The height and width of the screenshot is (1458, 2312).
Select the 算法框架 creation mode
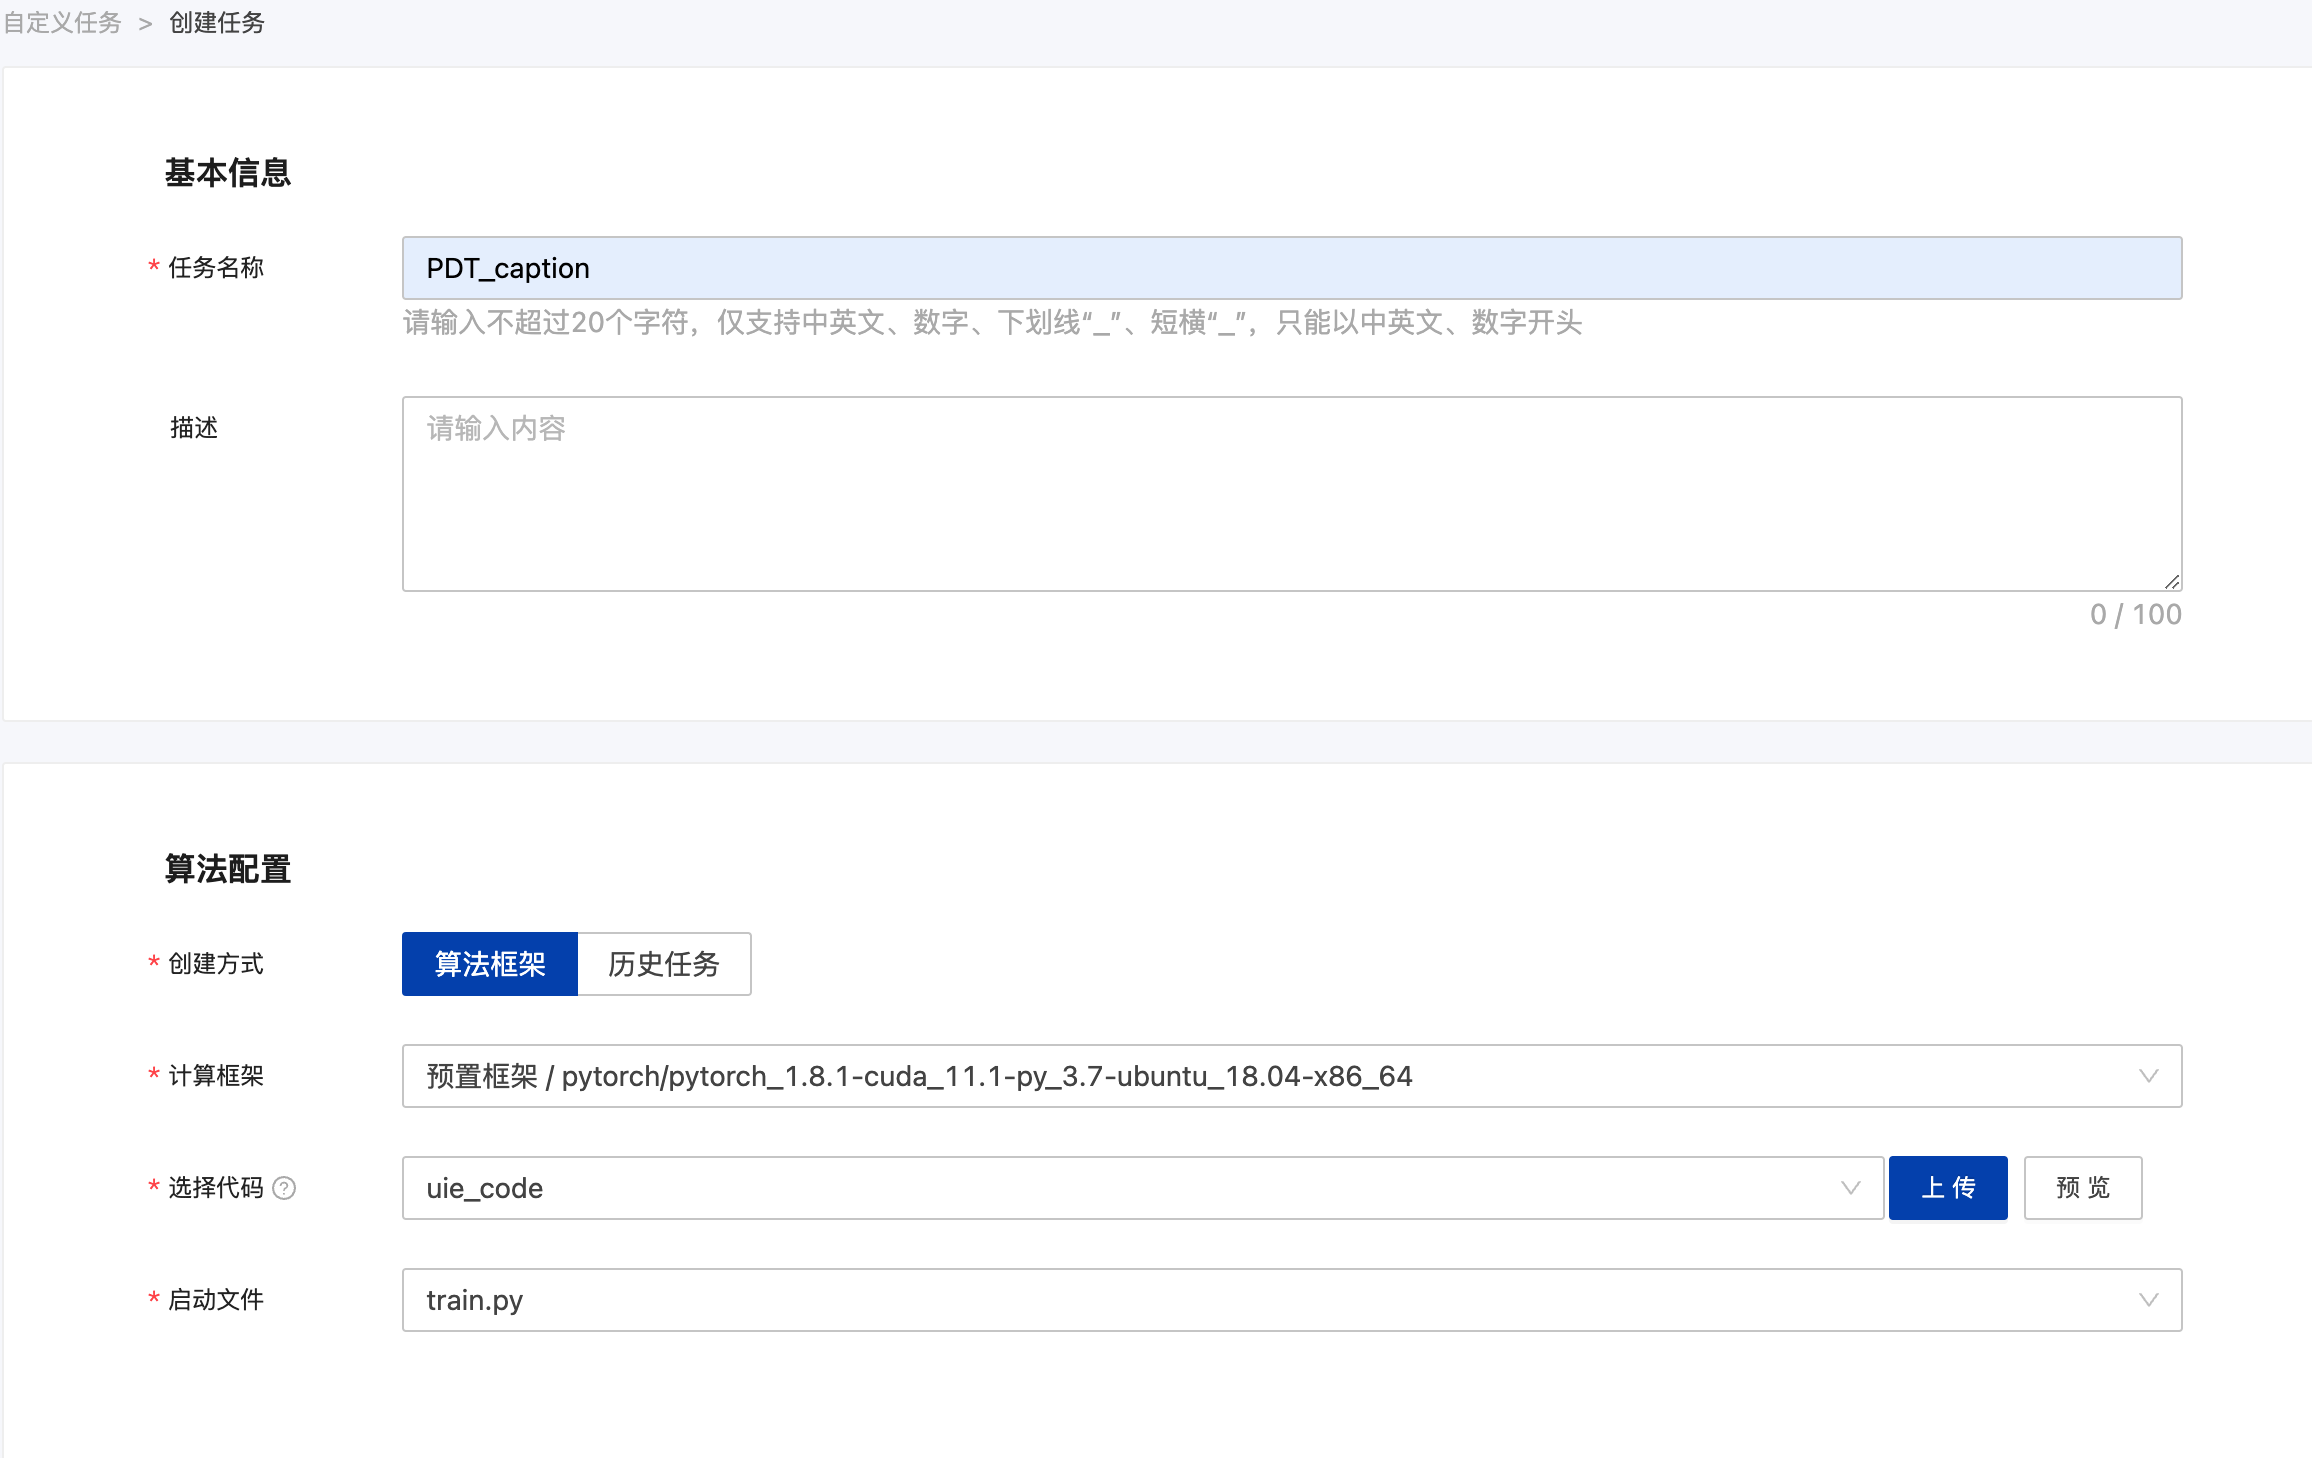coord(490,964)
